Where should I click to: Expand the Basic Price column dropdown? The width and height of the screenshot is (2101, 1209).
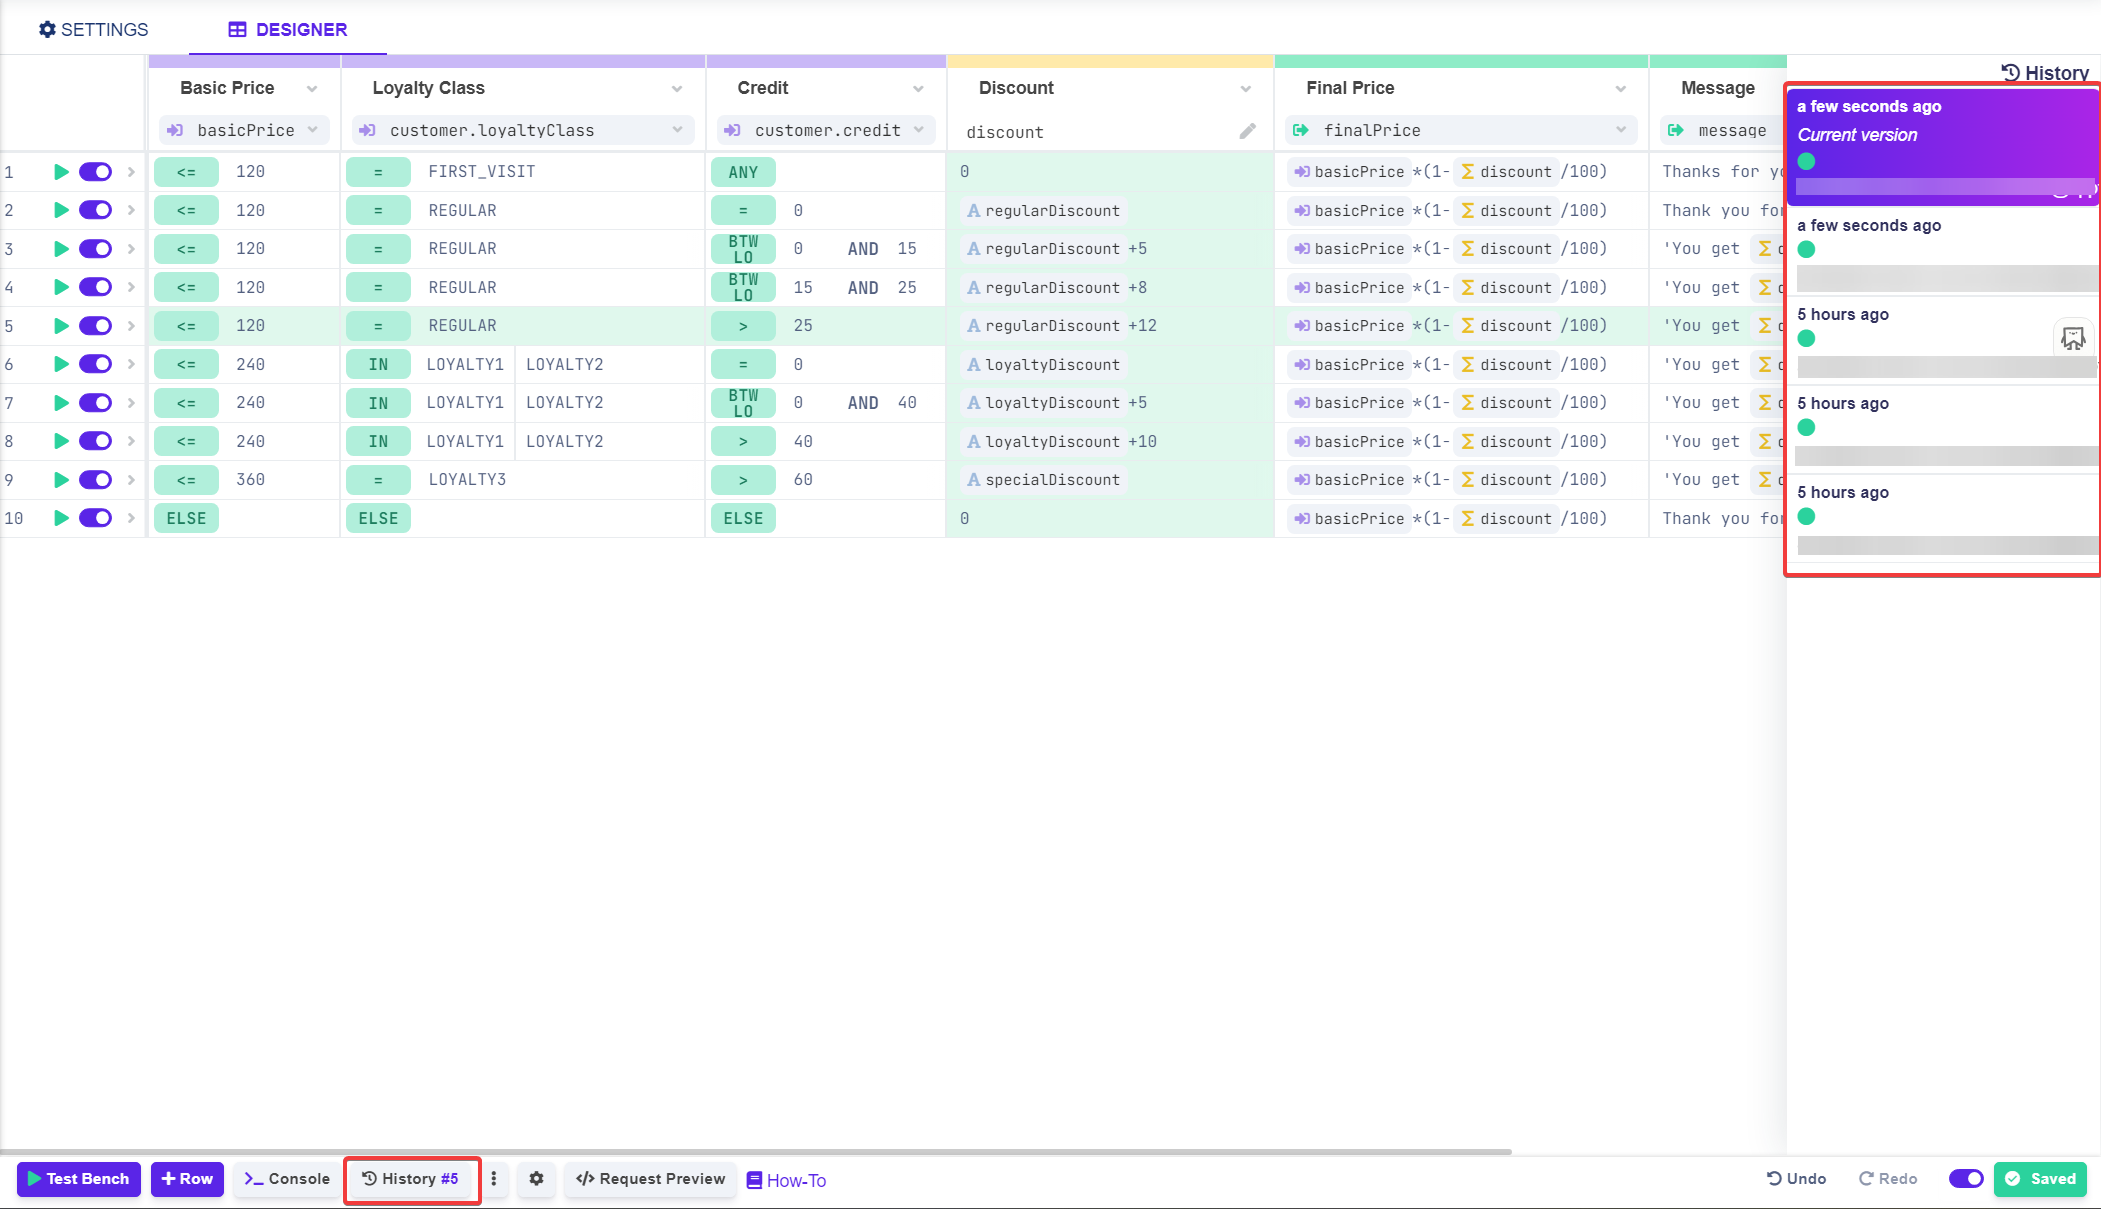click(x=312, y=89)
